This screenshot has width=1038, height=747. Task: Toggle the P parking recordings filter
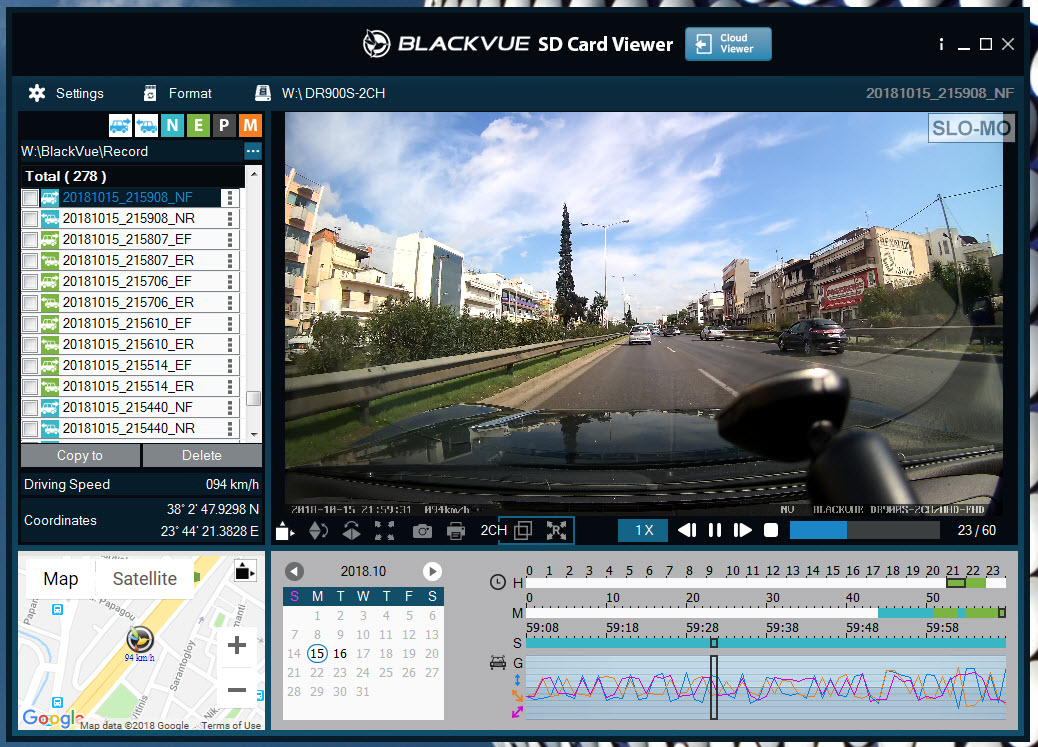224,125
